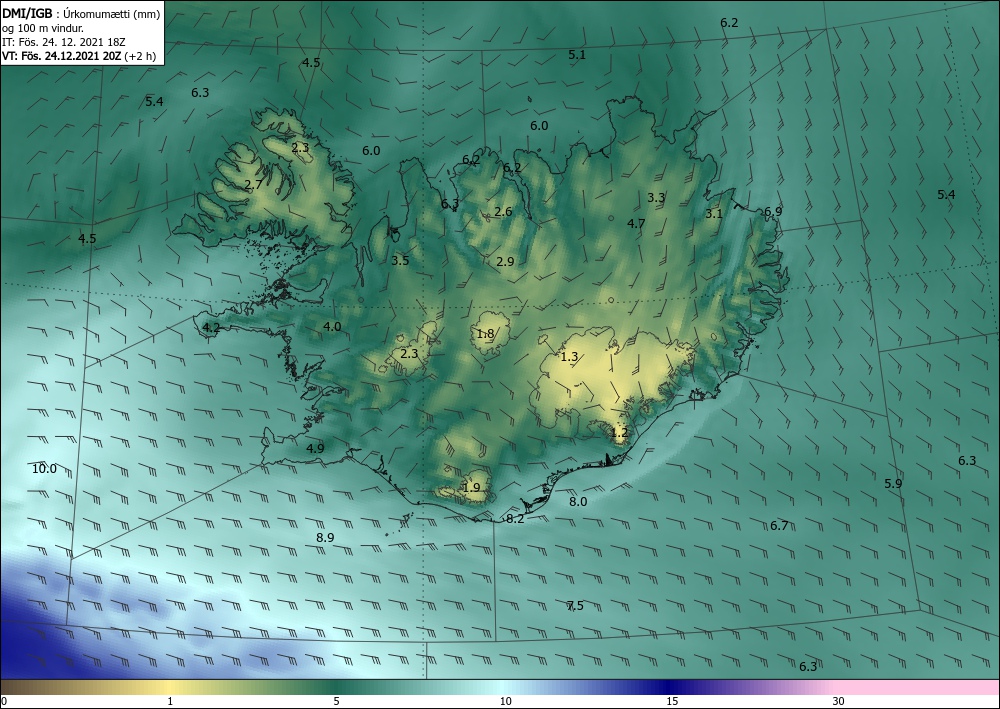This screenshot has width=1000, height=709.
Task: Pick the 3.1 value label
Action: point(714,214)
